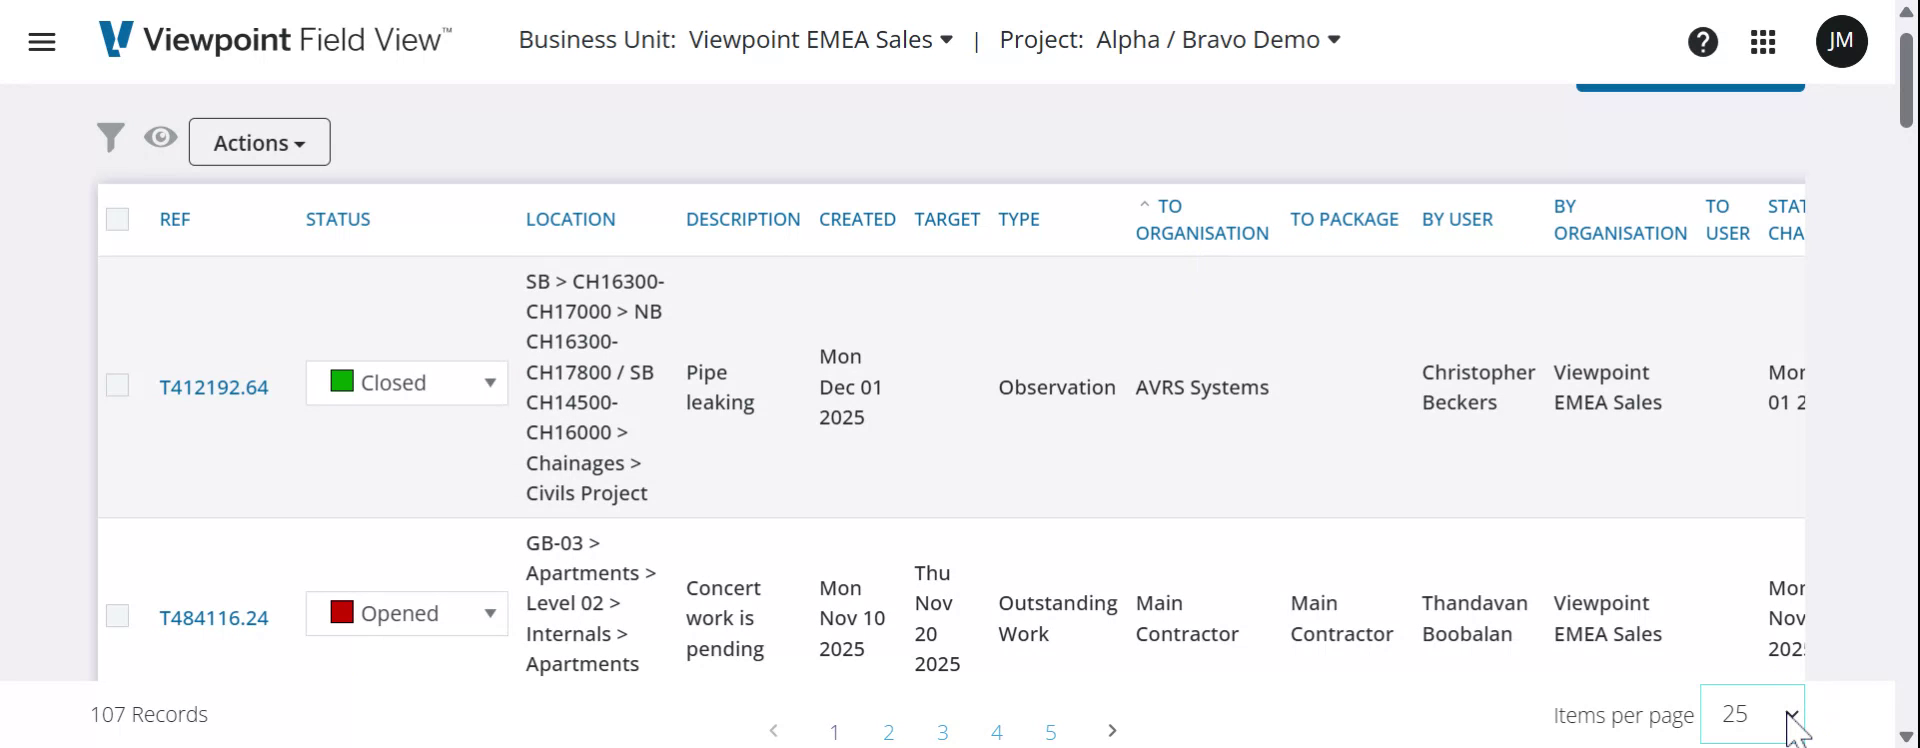1920x748 pixels.
Task: Go to page 4
Action: [x=997, y=733]
